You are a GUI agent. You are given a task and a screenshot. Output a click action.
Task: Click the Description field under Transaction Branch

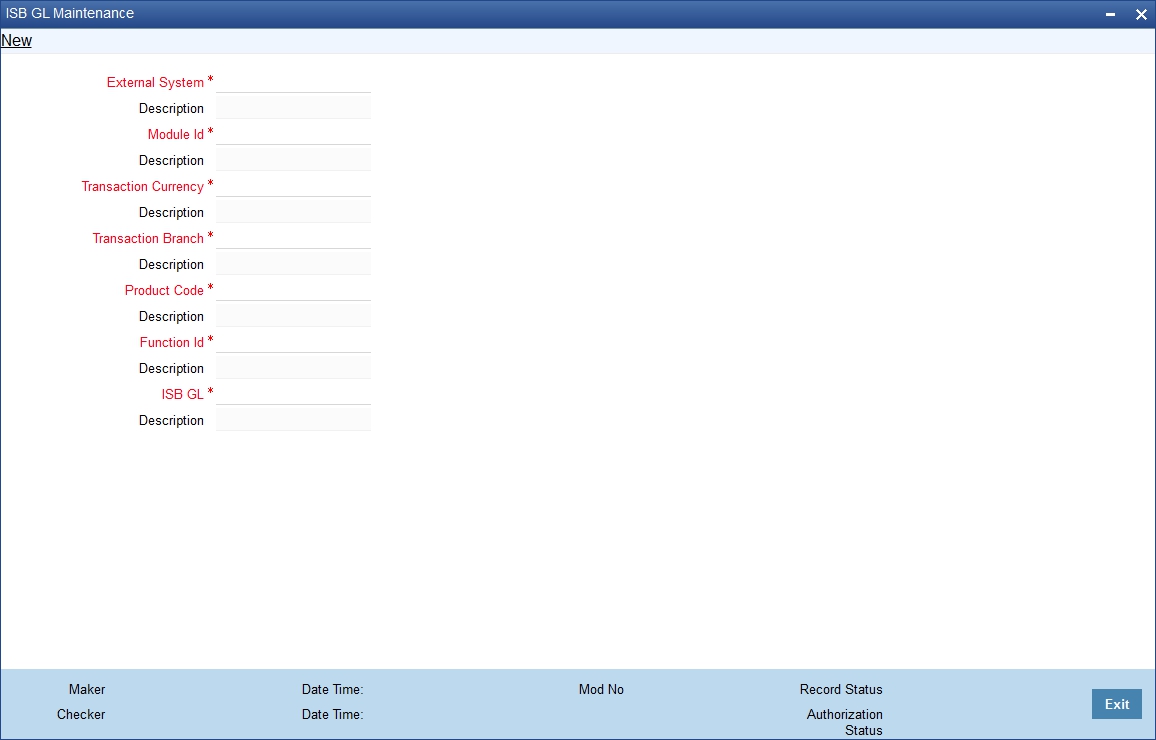coord(293,264)
